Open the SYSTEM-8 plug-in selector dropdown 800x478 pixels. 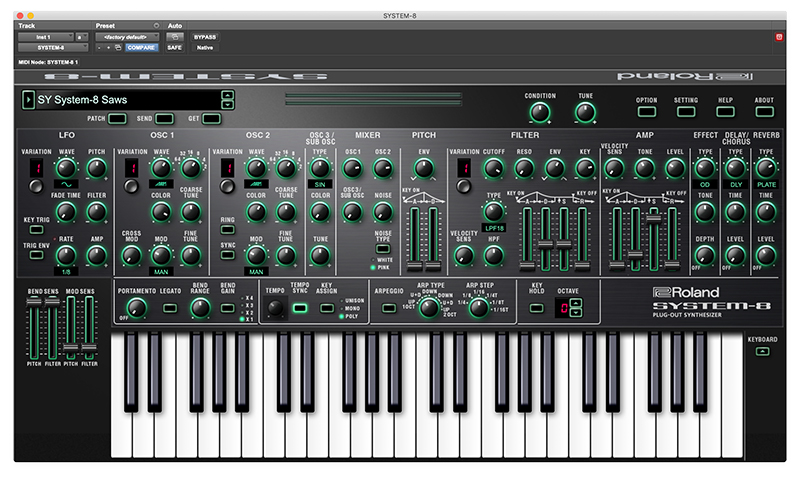click(53, 47)
